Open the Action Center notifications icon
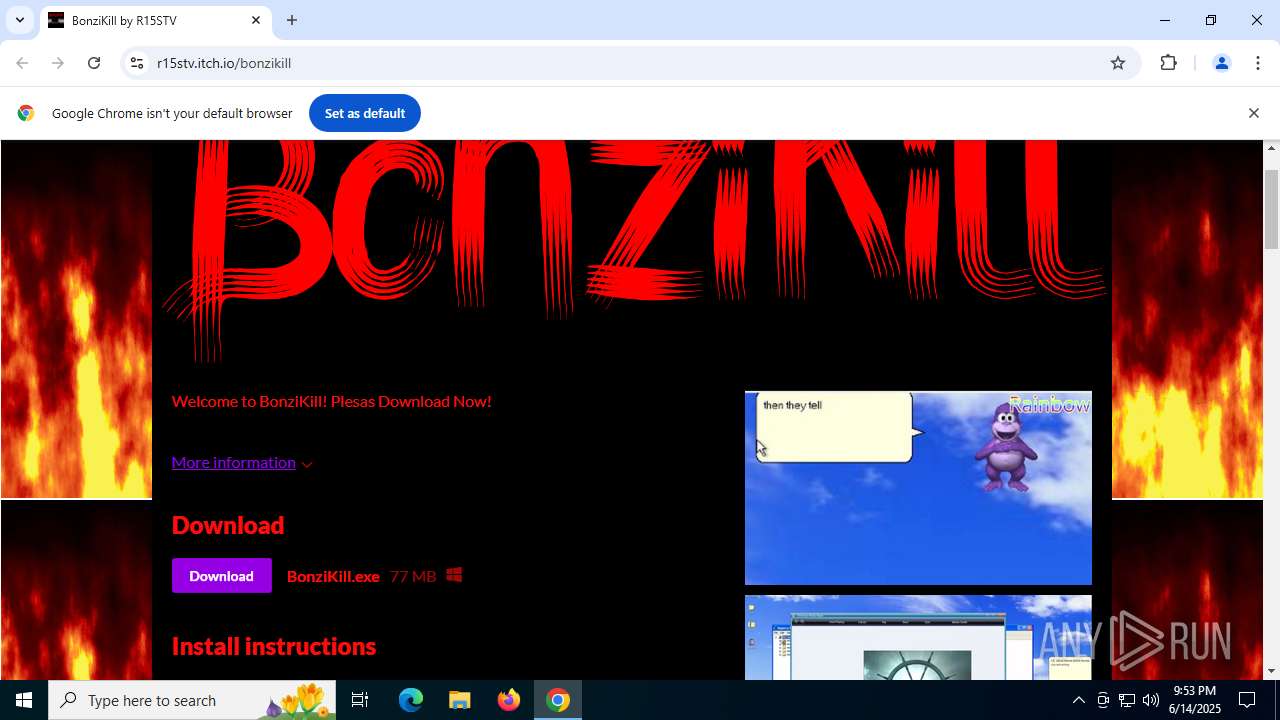 (x=1248, y=700)
